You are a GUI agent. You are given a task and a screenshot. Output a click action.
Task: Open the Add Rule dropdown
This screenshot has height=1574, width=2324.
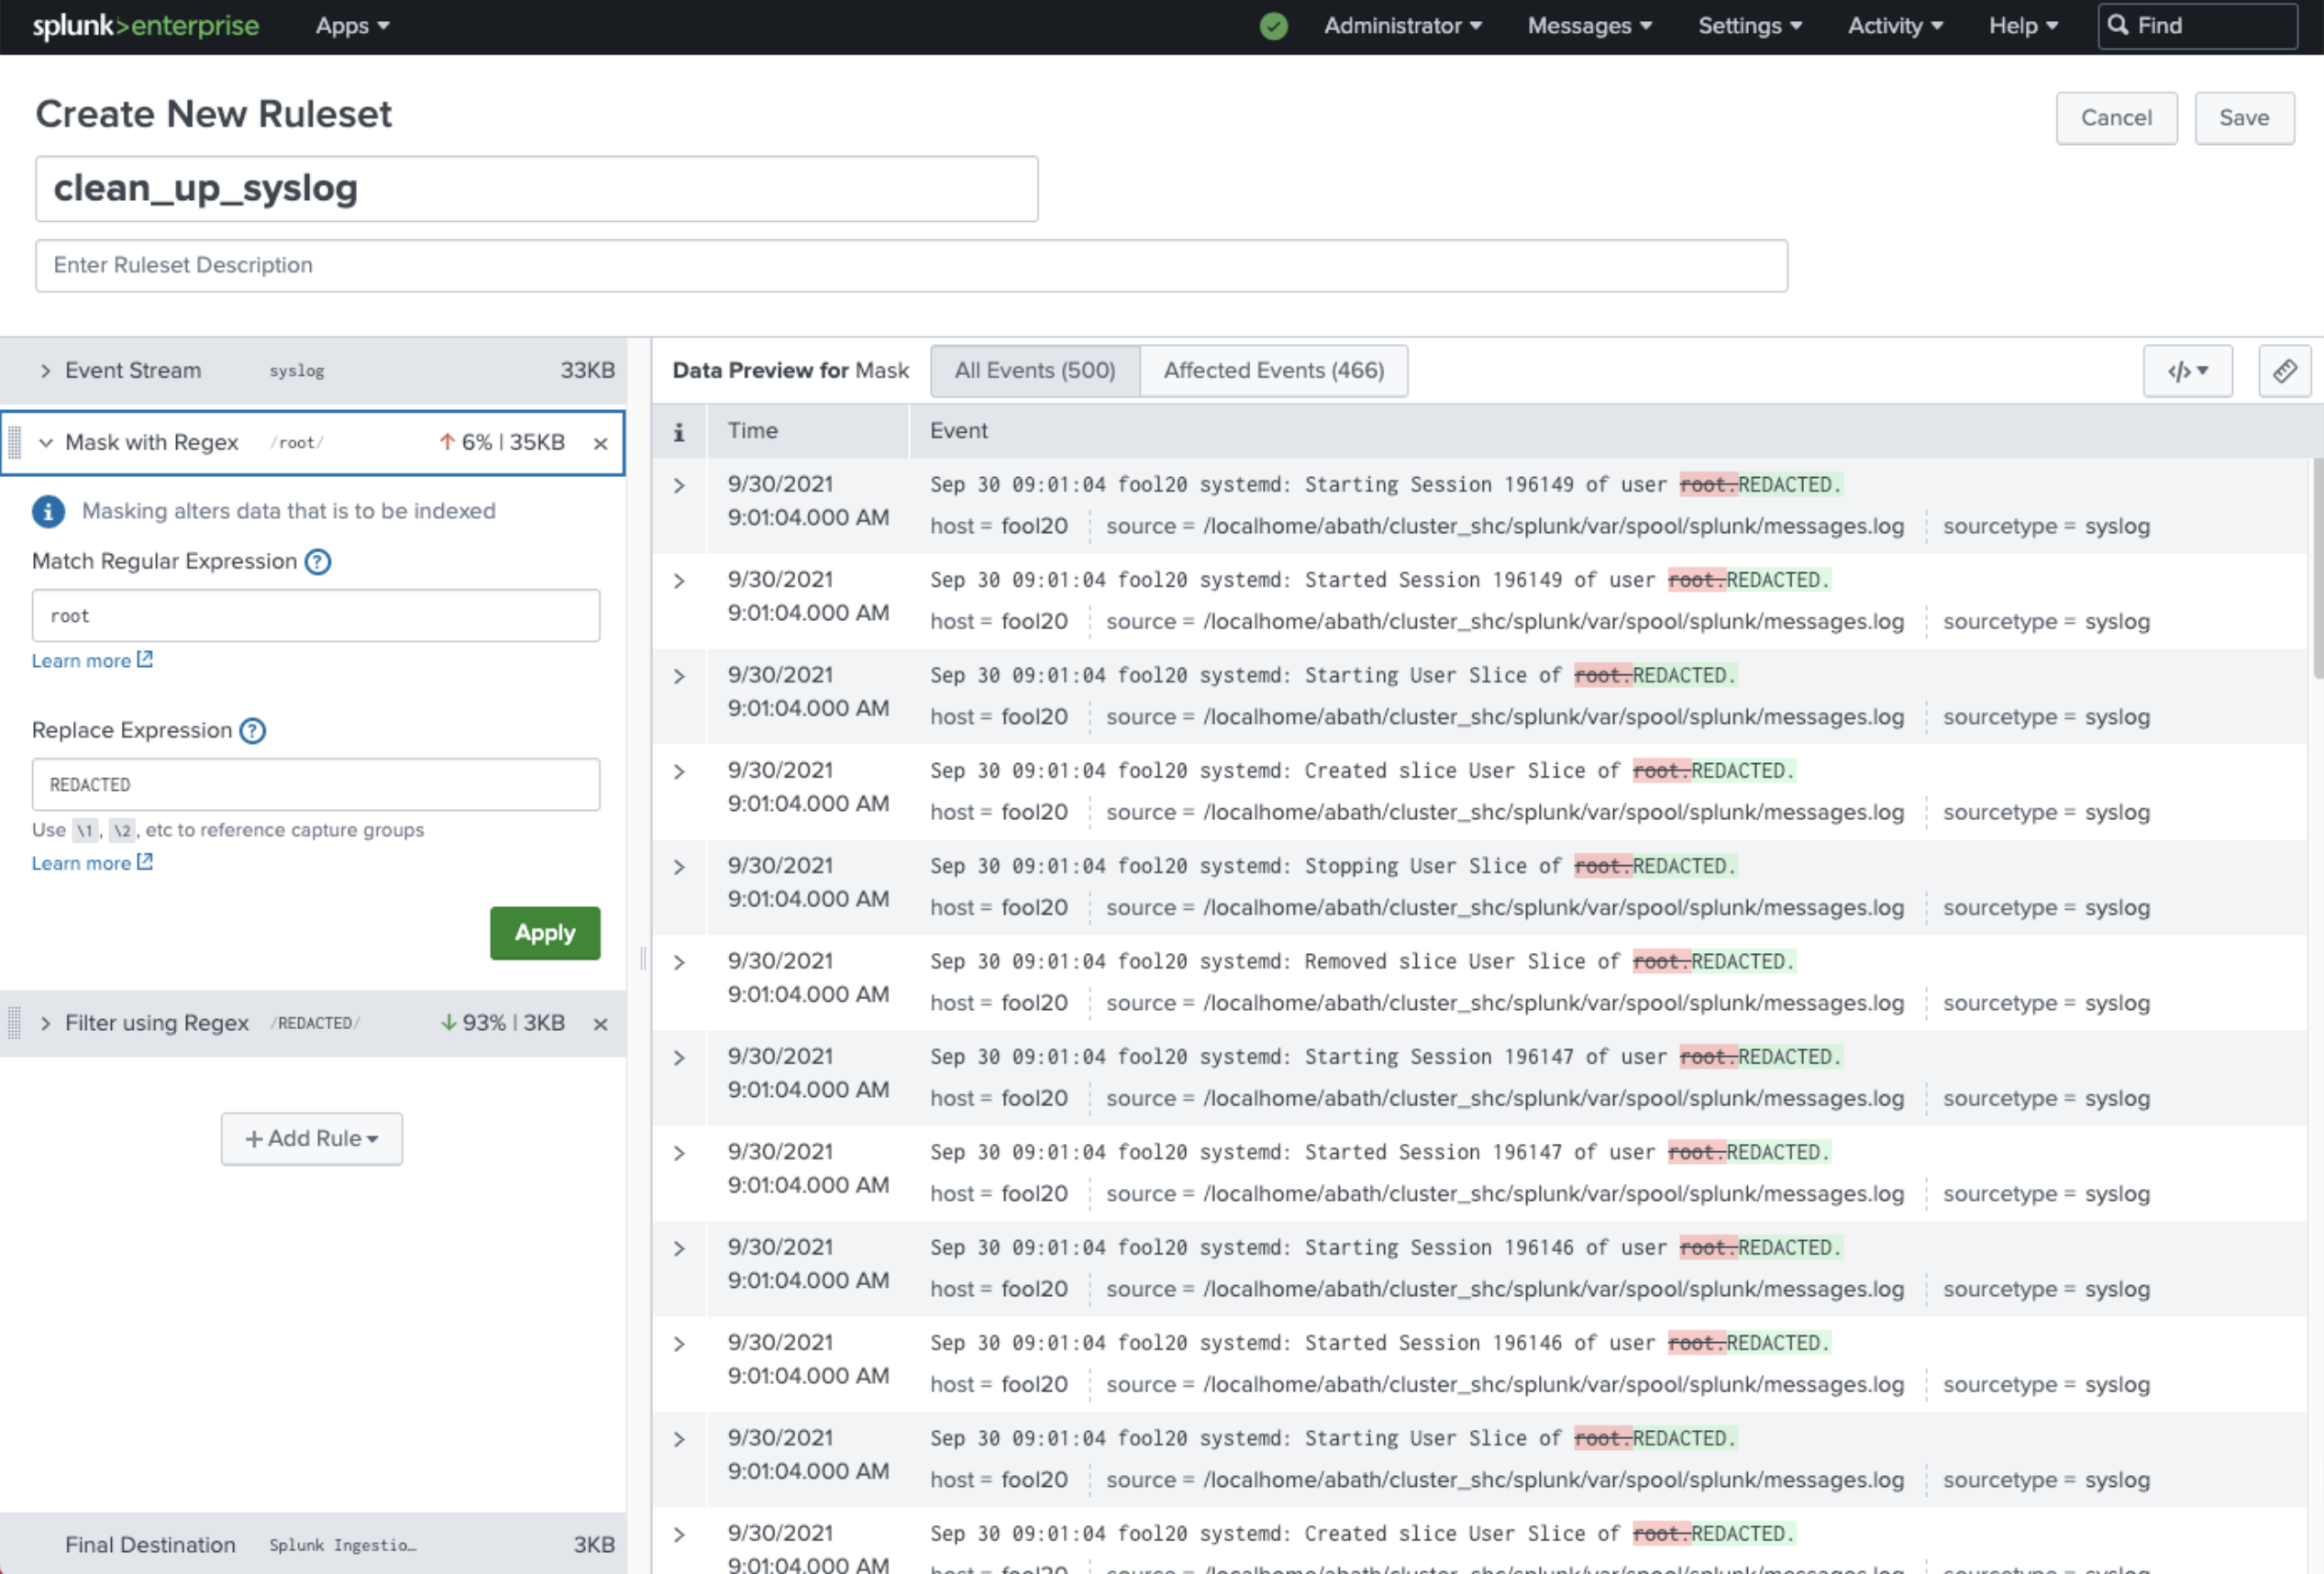(312, 1139)
